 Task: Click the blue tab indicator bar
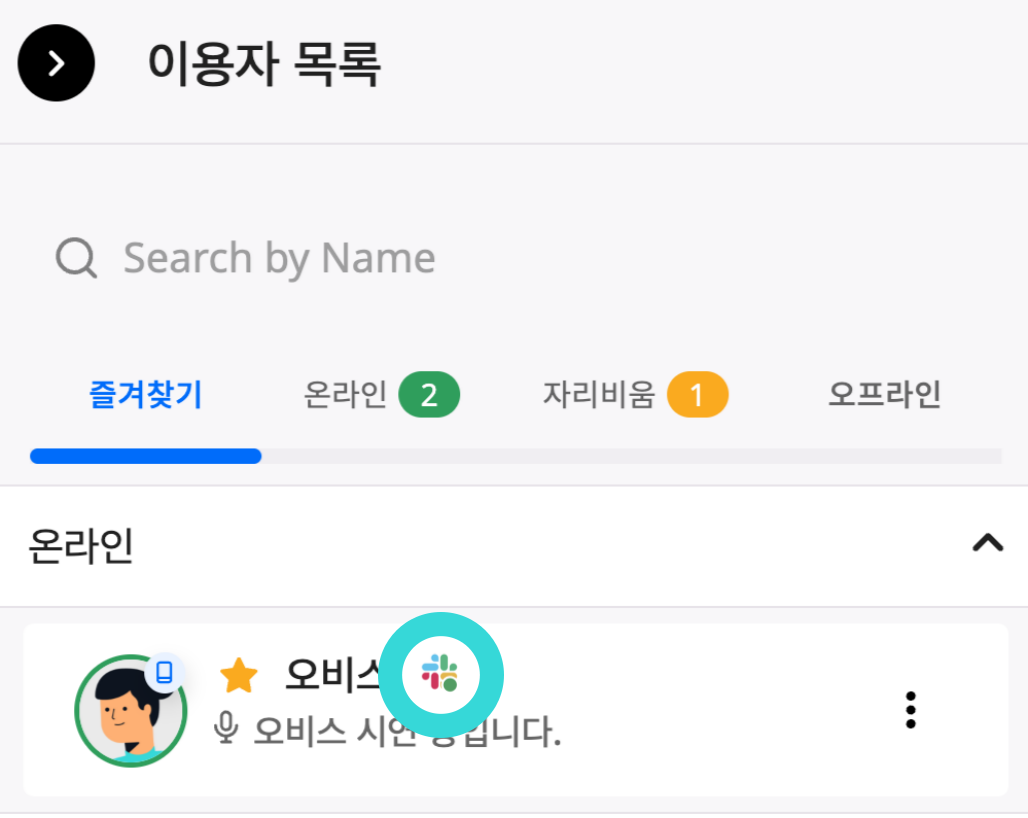145,456
